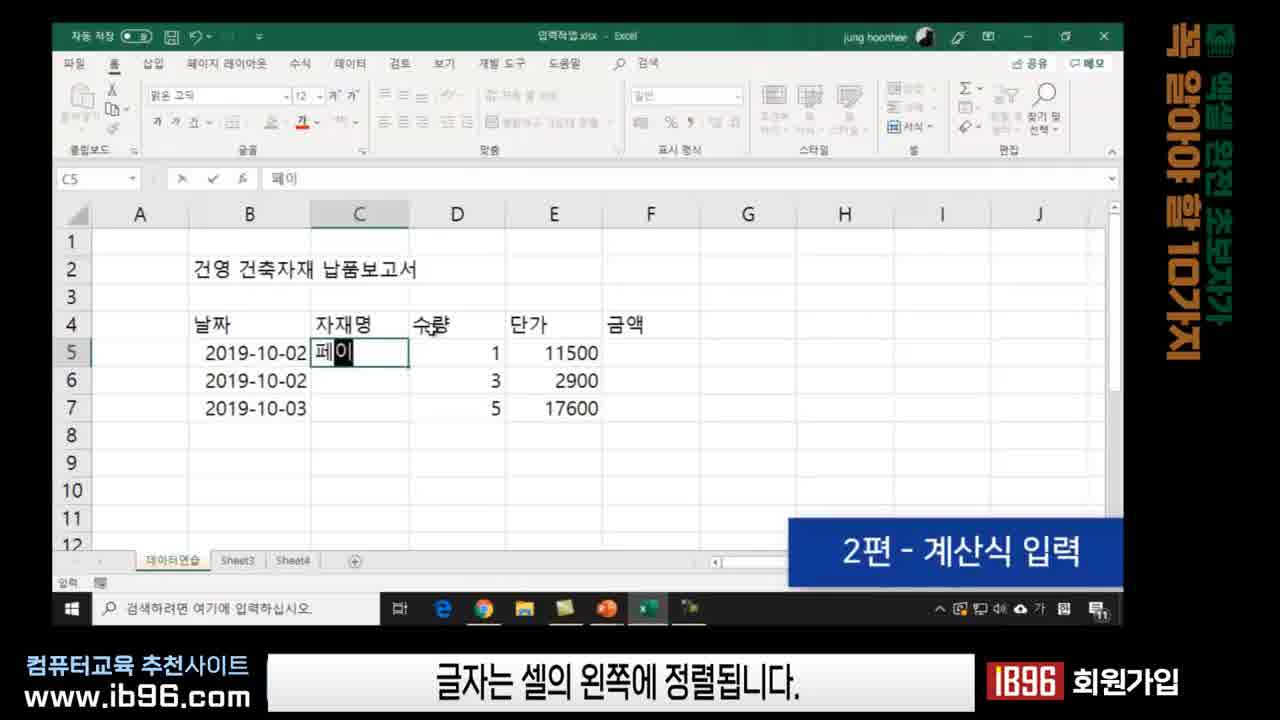Click the AutoSum sigma icon
This screenshot has height=720, width=1280.
coord(965,89)
